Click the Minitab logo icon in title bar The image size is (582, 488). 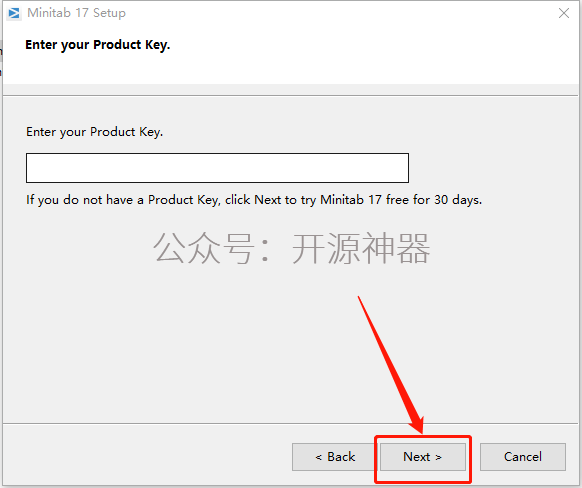(x=14, y=13)
